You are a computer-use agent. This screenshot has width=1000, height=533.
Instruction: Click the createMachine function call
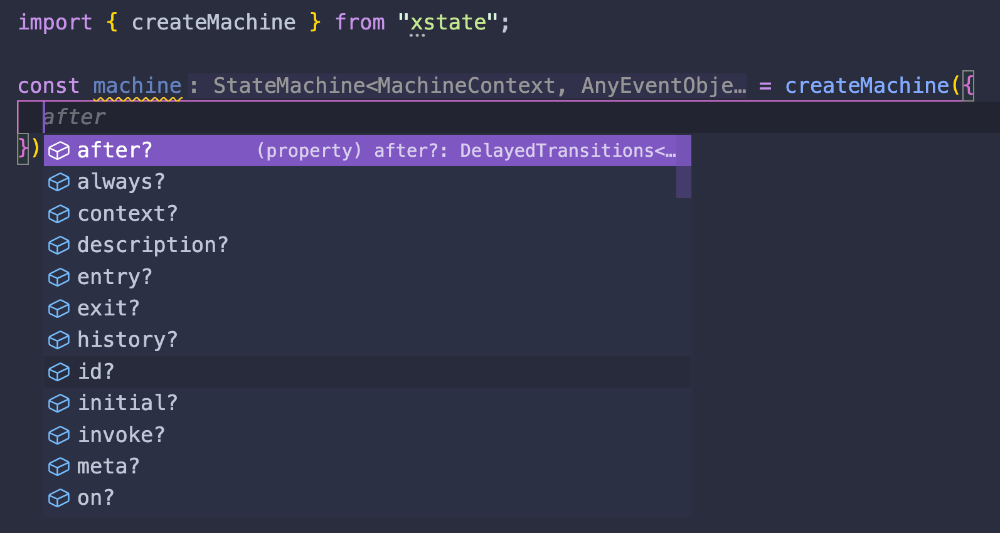coord(866,86)
